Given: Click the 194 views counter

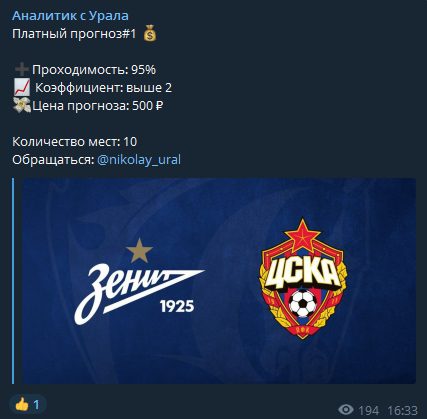Looking at the screenshot, I should (x=368, y=410).
